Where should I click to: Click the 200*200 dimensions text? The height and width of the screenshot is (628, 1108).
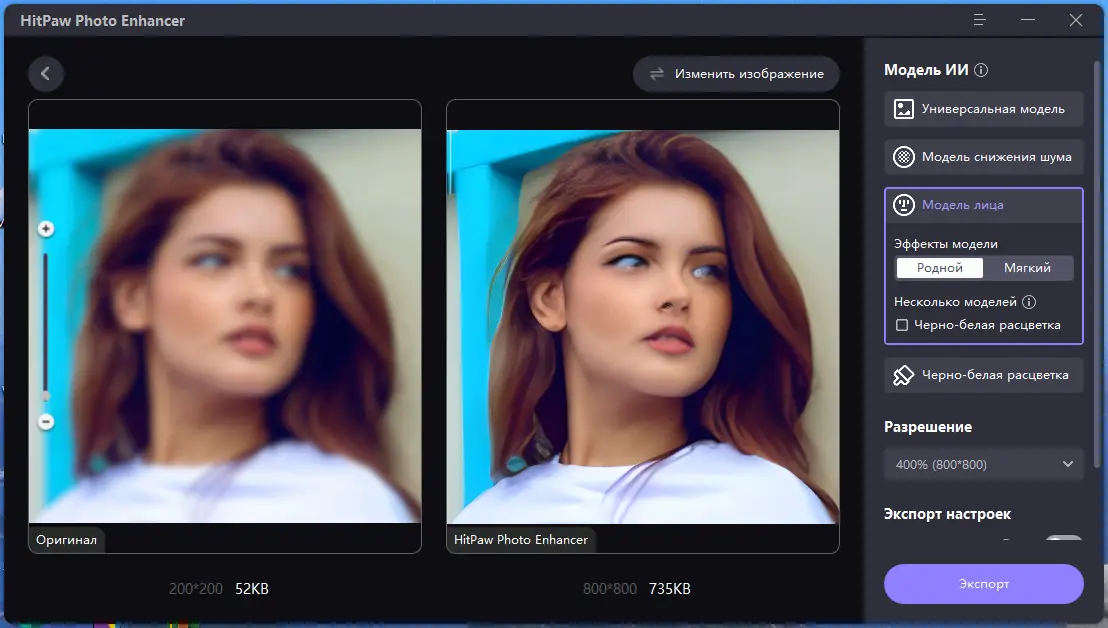(196, 588)
